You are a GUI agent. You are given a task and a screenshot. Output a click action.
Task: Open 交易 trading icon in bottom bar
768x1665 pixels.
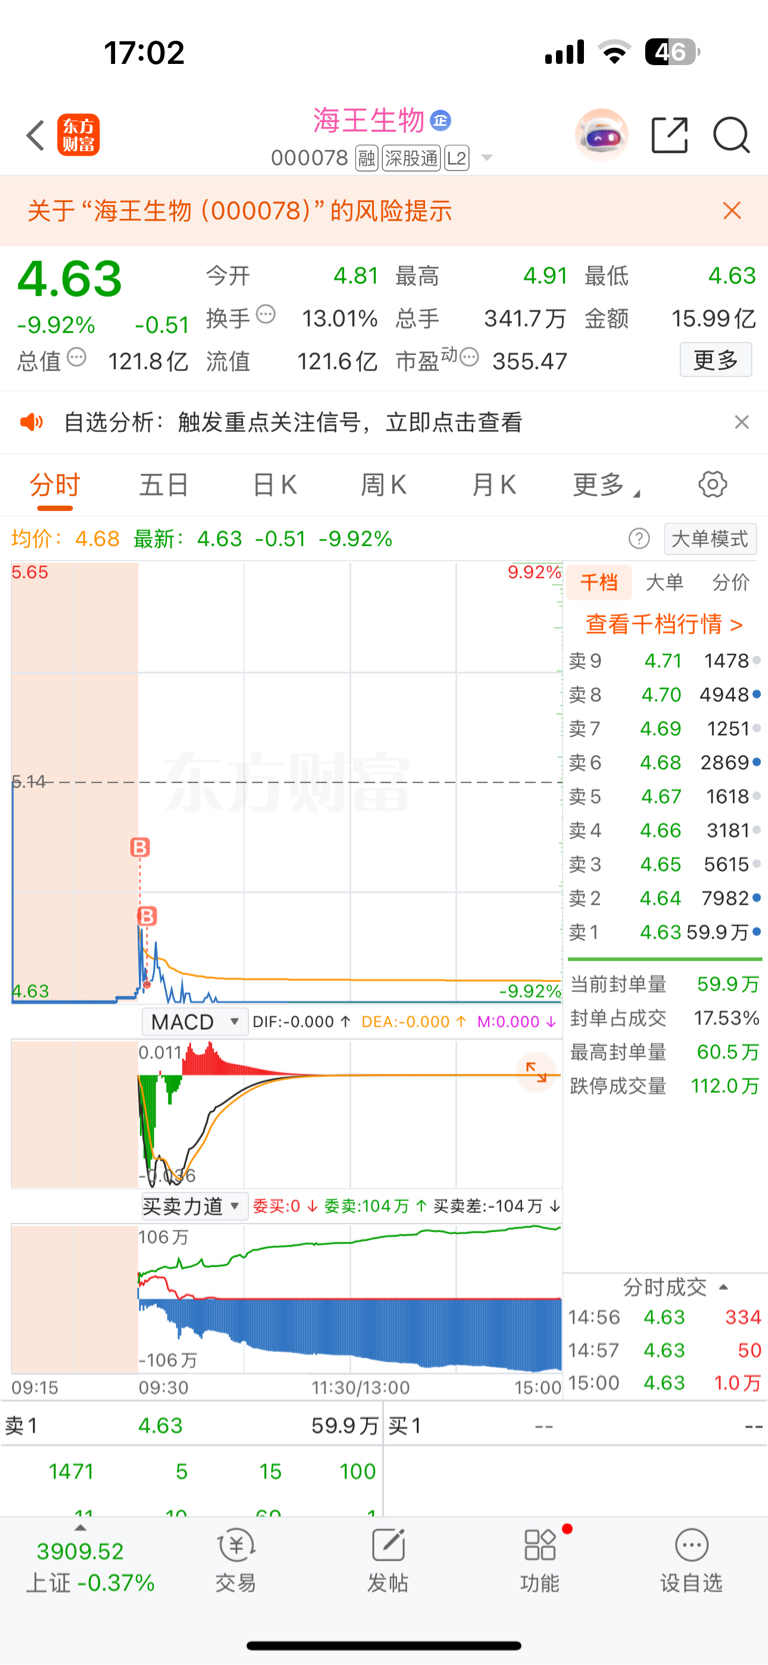click(236, 1561)
